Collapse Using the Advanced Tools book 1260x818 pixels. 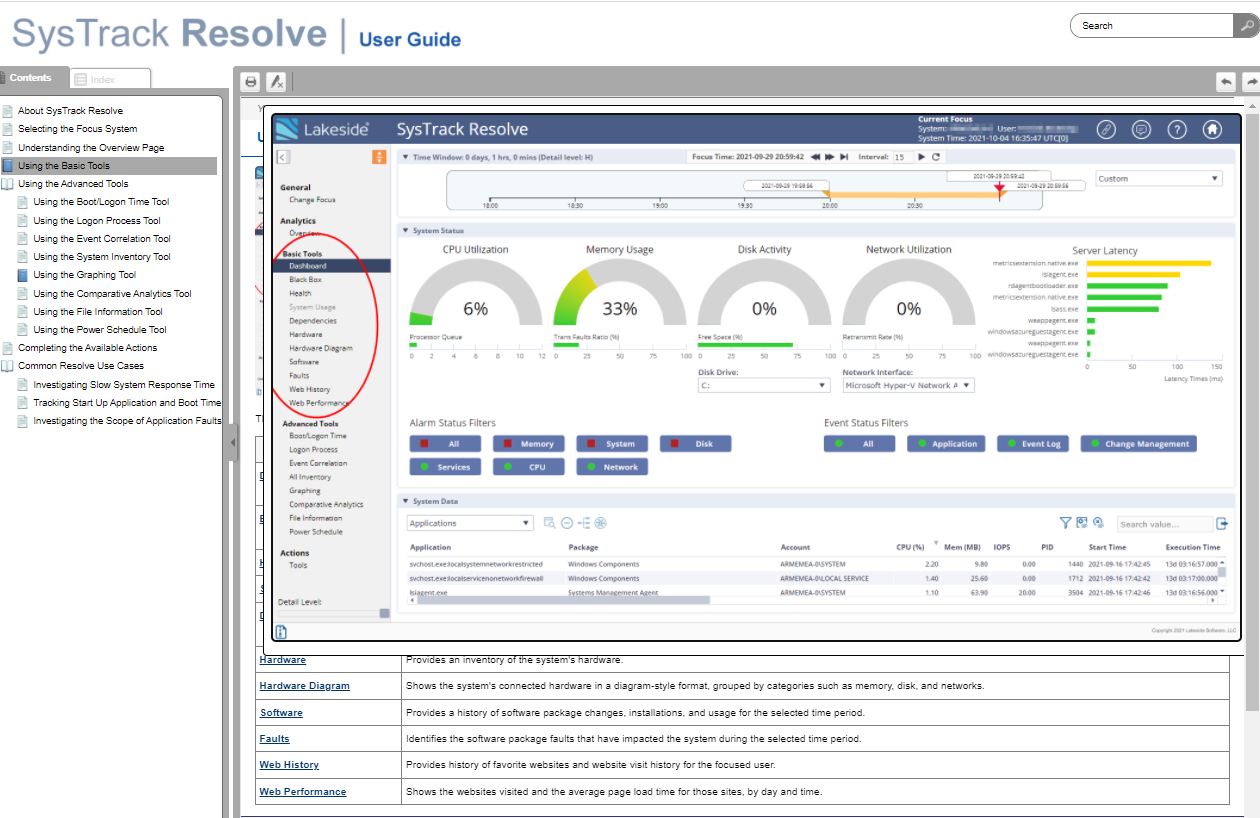pos(7,184)
